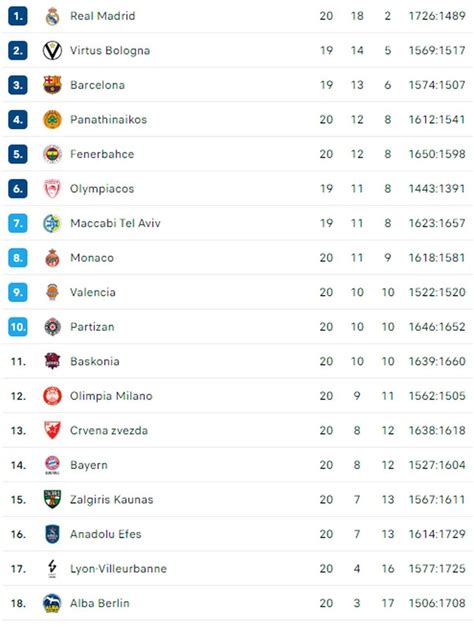Click the Baskonia team name
This screenshot has height=627, width=474.
click(x=95, y=361)
